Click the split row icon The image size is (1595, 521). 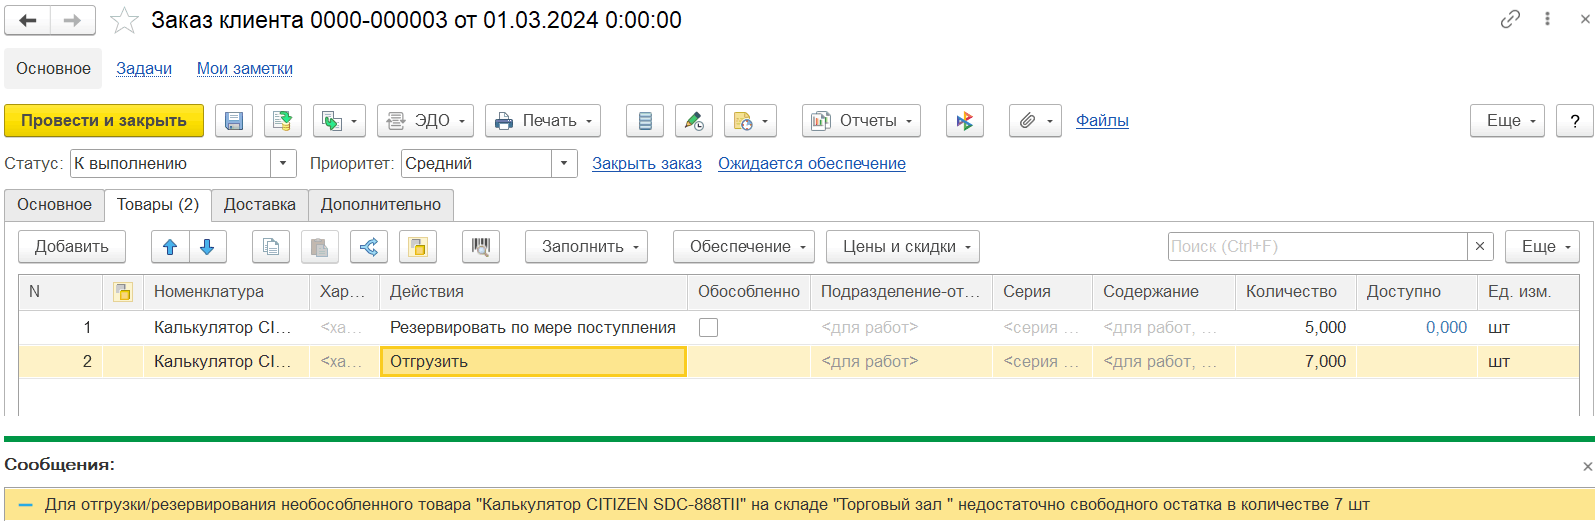[x=369, y=247]
